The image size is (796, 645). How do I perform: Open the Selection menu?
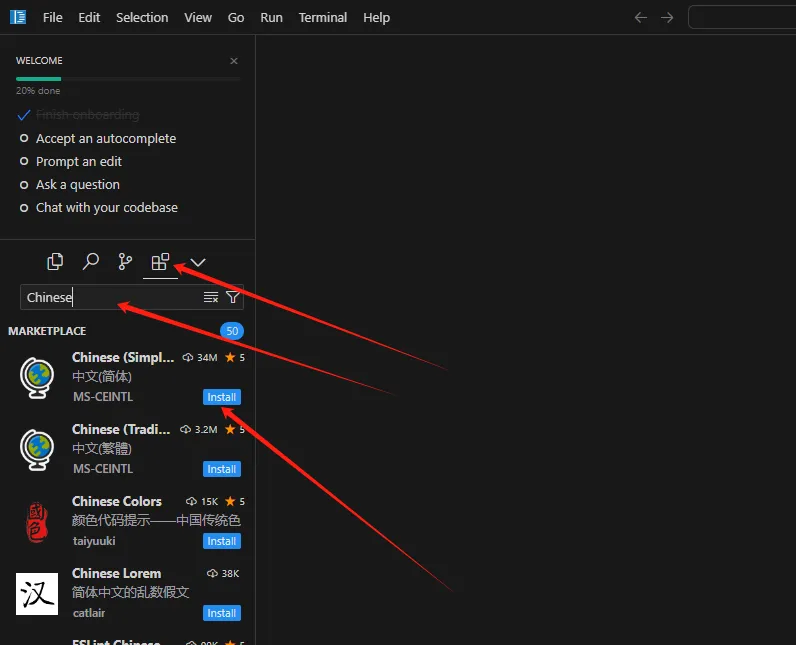click(142, 17)
